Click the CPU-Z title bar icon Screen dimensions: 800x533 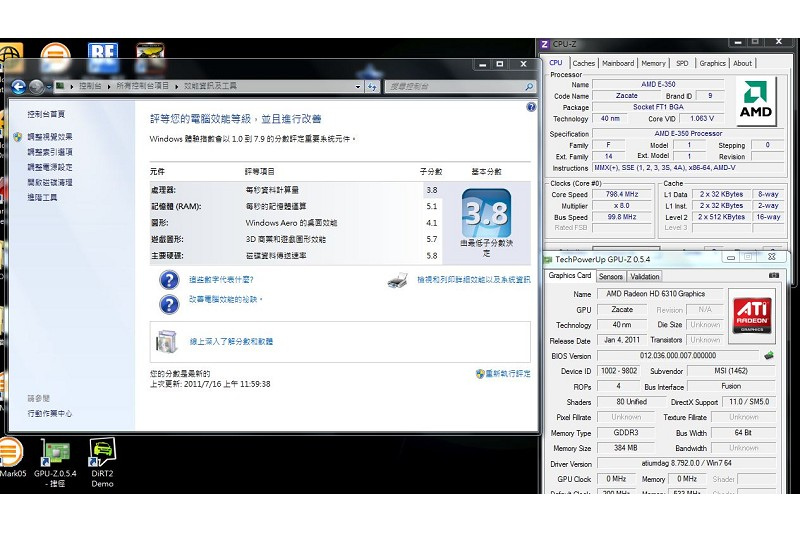click(545, 44)
